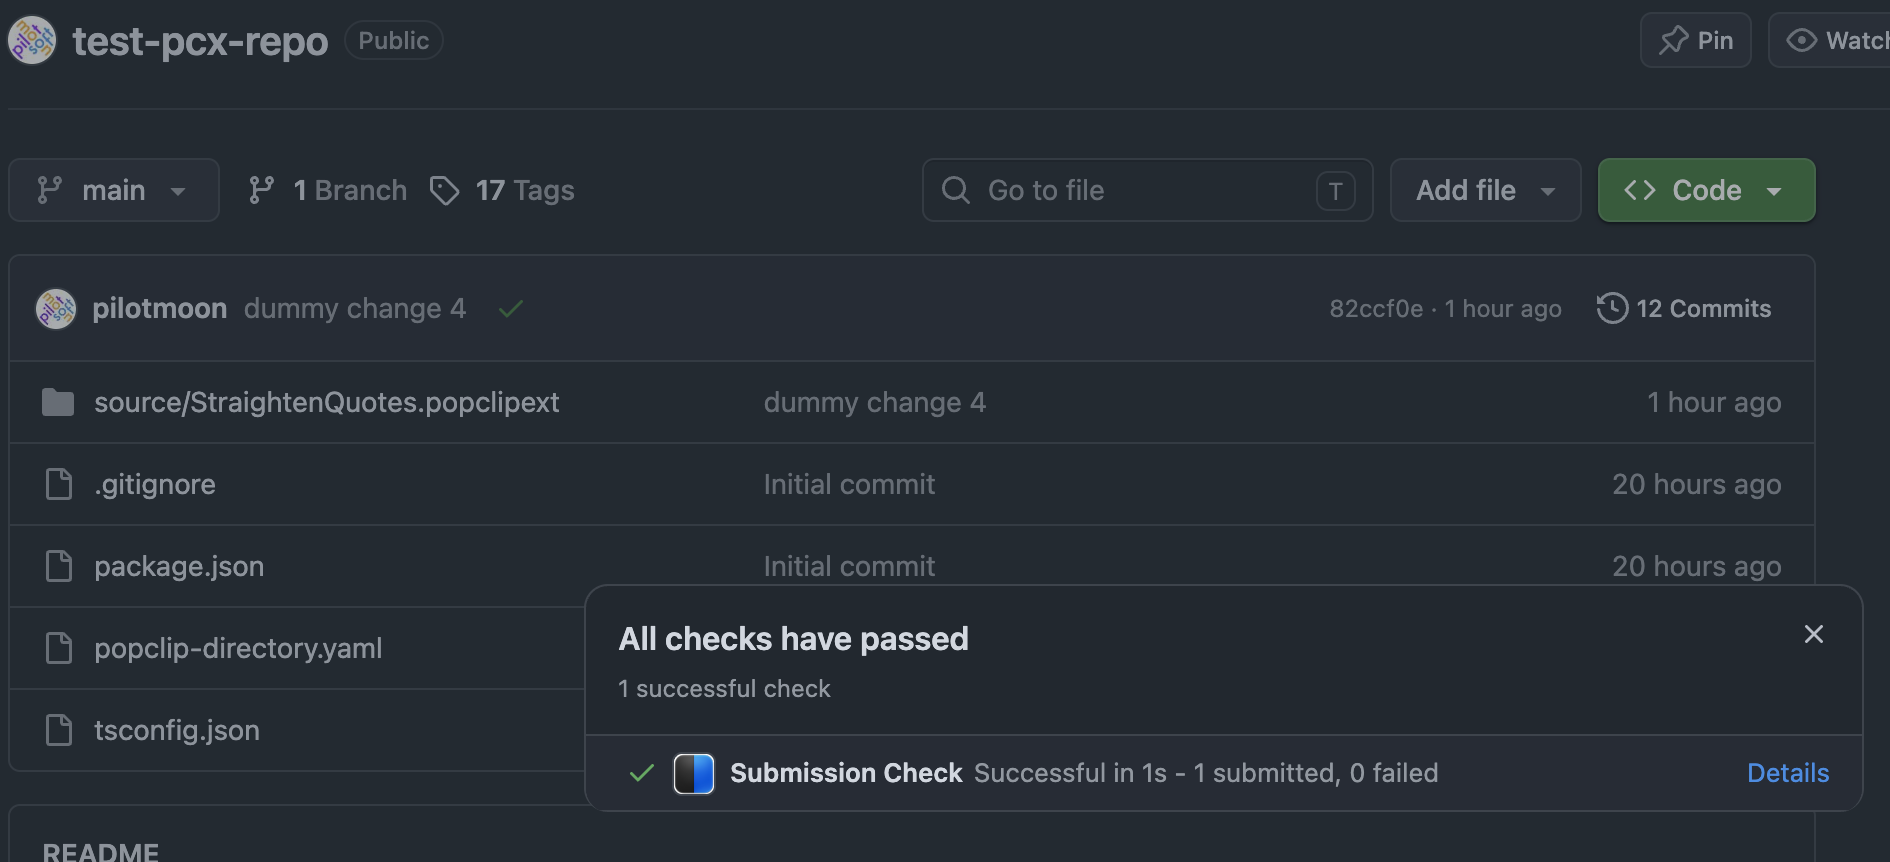Viewport: 1890px width, 862px height.
Task: View the 12 Commits history
Action: click(1684, 308)
